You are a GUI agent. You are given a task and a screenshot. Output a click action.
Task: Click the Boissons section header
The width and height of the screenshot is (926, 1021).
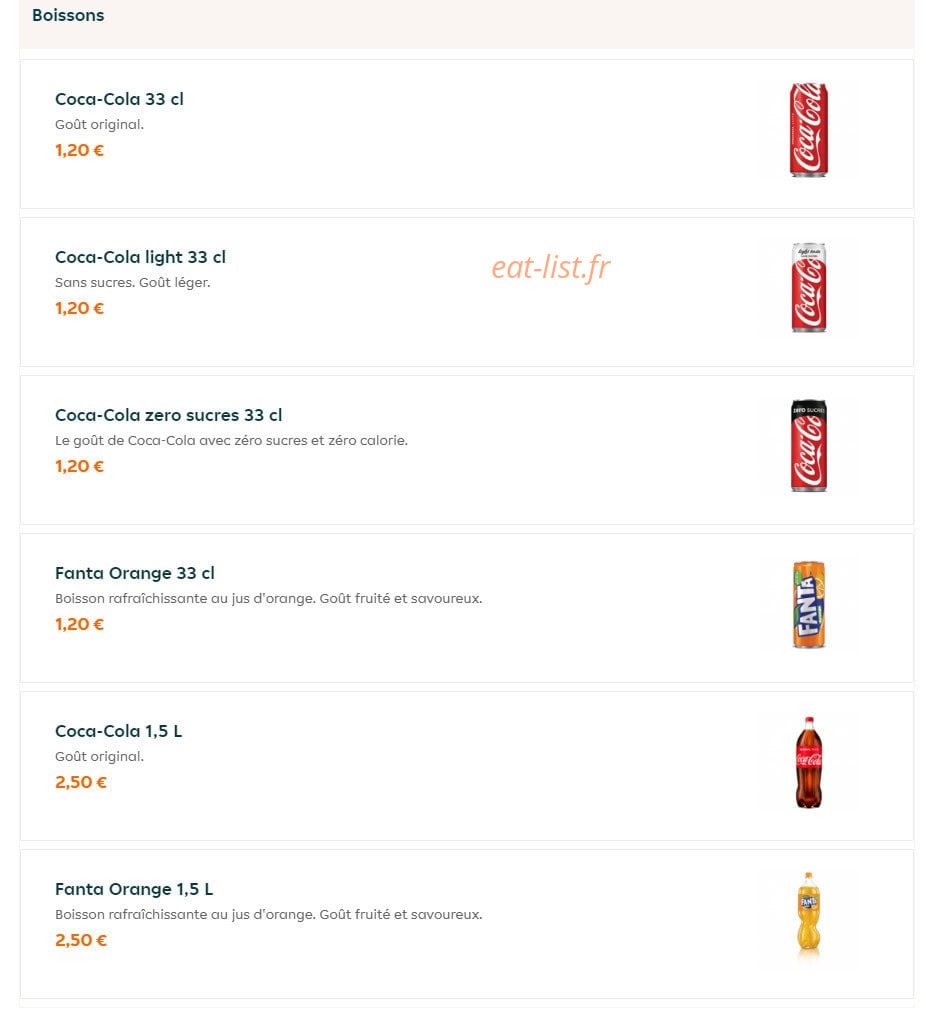[x=68, y=15]
